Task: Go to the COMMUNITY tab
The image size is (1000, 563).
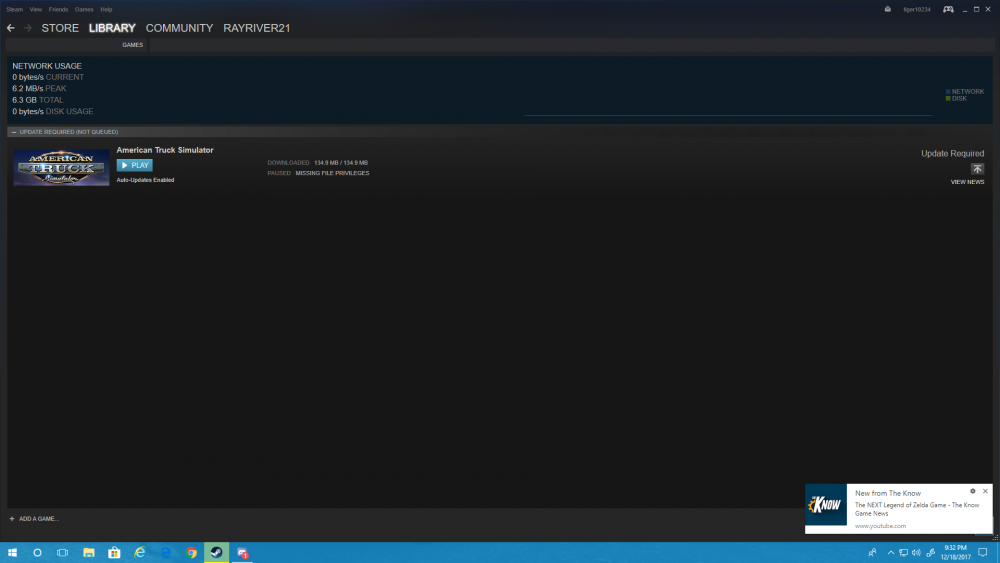Action: pos(179,28)
